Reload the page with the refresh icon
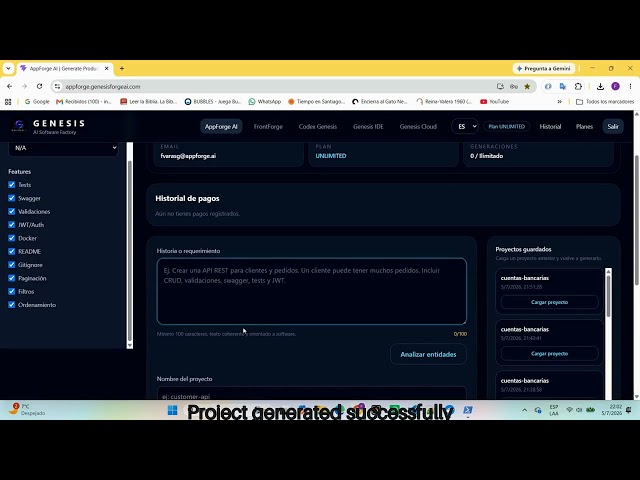This screenshot has height=480, width=640. point(39,87)
